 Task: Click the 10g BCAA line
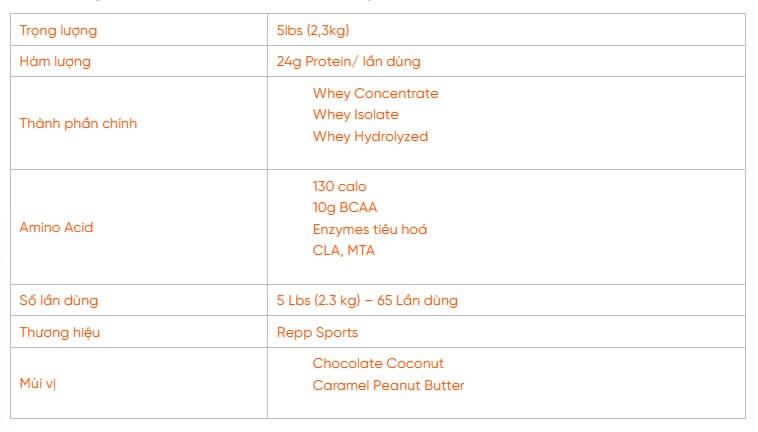[x=344, y=208]
